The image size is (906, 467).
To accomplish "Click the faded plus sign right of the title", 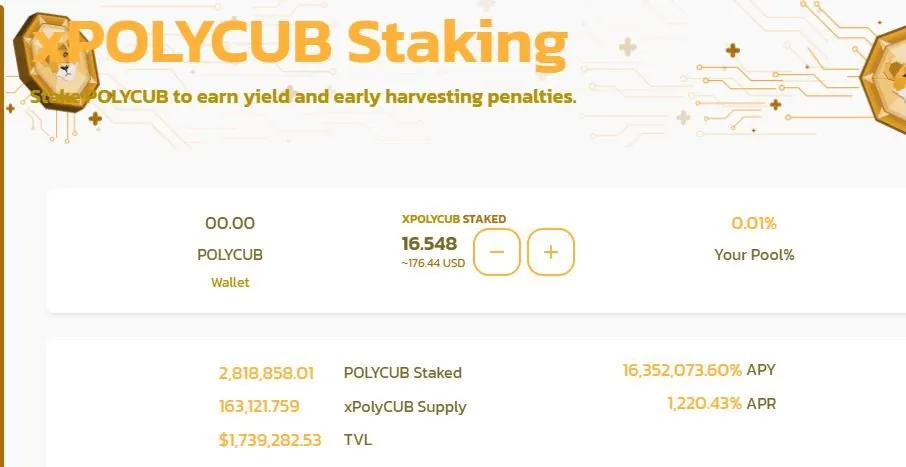I will (x=627, y=47).
